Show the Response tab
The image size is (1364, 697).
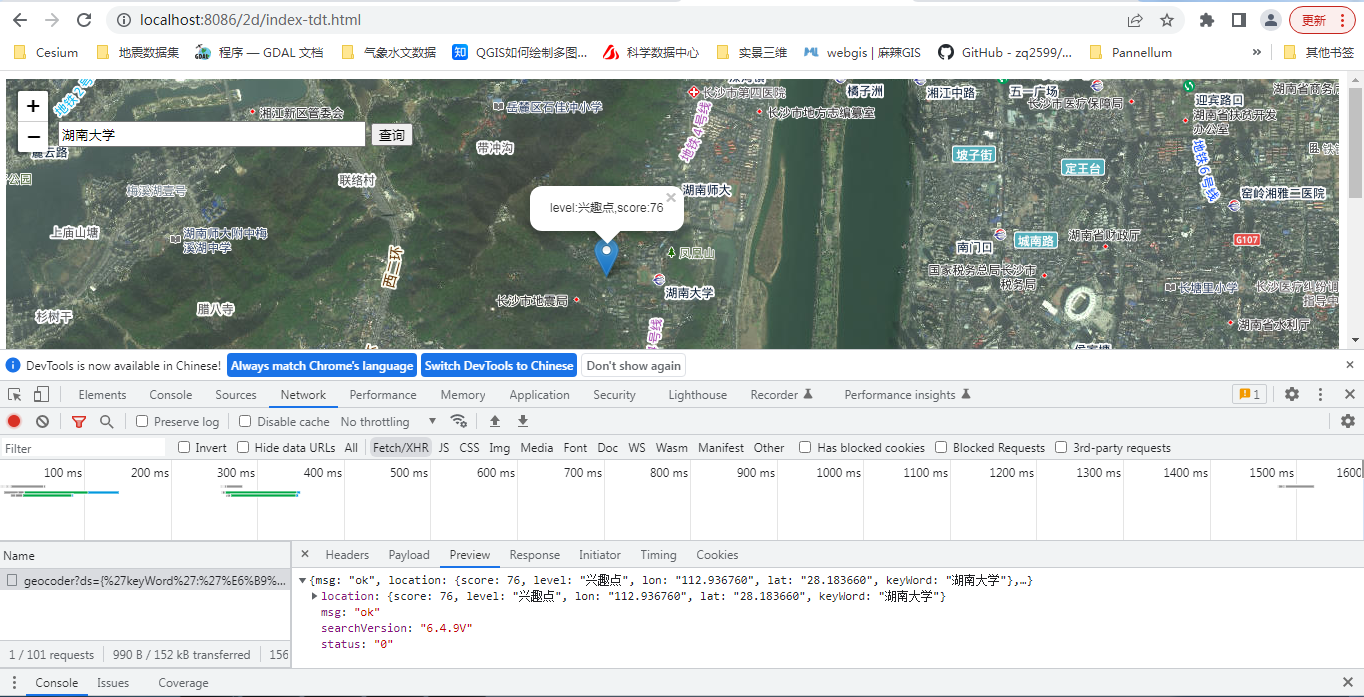click(x=534, y=554)
